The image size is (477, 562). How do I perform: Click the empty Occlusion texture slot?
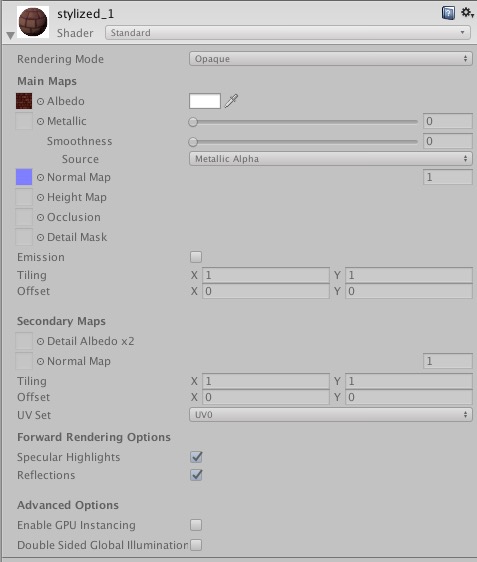pyautogui.click(x=24, y=217)
